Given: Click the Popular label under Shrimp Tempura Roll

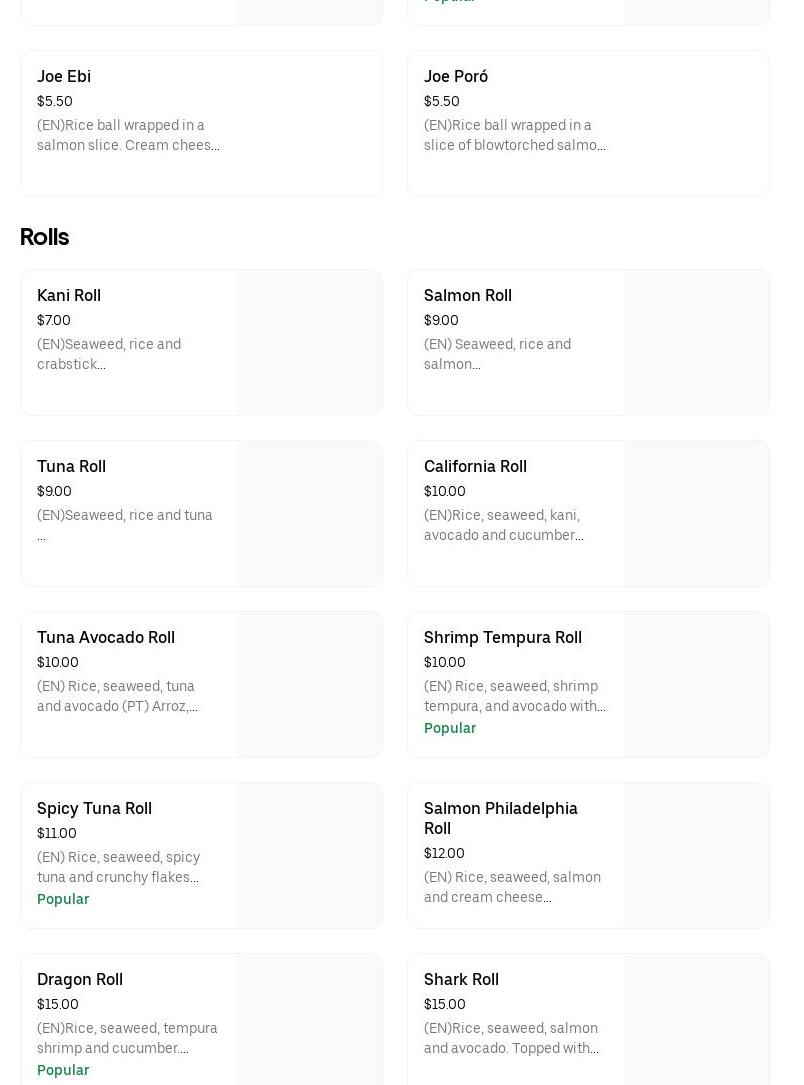Looking at the screenshot, I should pyautogui.click(x=450, y=728).
